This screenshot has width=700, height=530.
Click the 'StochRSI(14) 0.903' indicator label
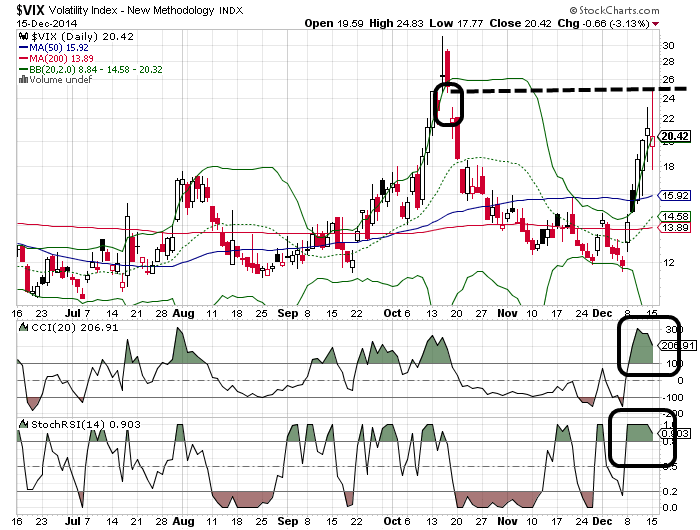click(x=86, y=424)
